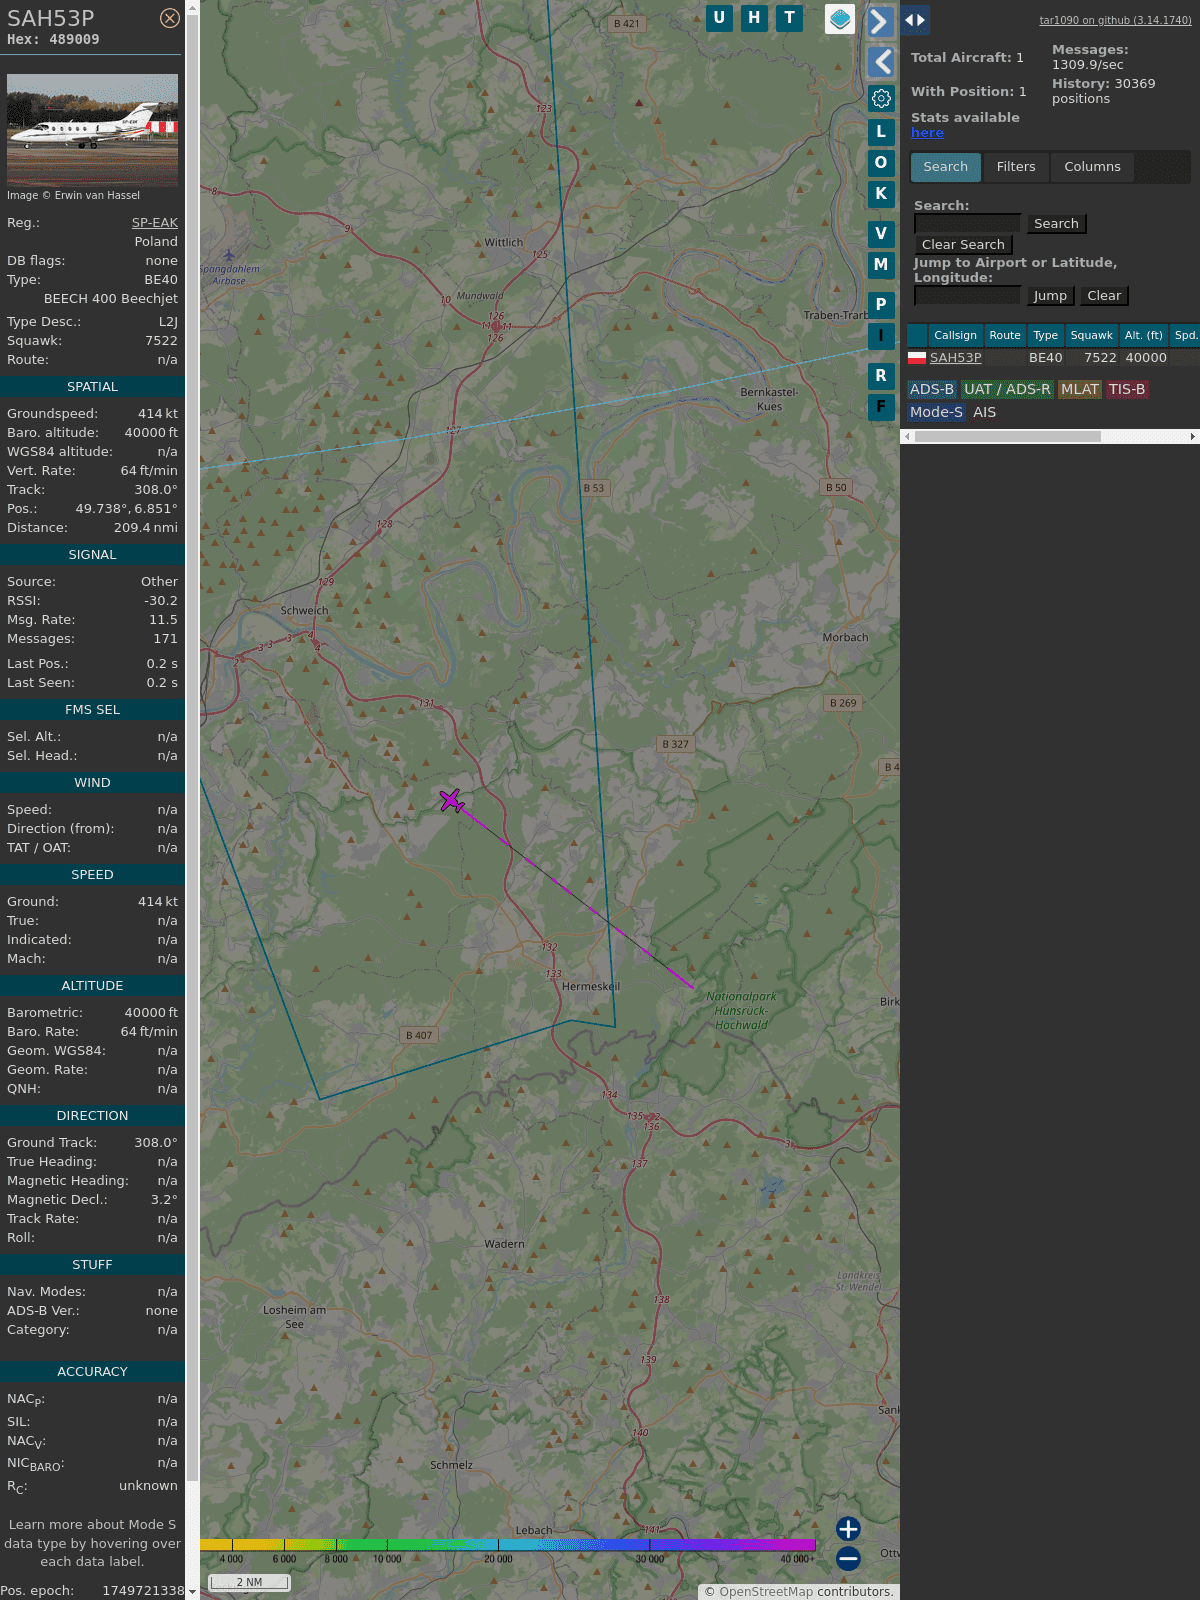Click the Jump button

click(x=1050, y=296)
